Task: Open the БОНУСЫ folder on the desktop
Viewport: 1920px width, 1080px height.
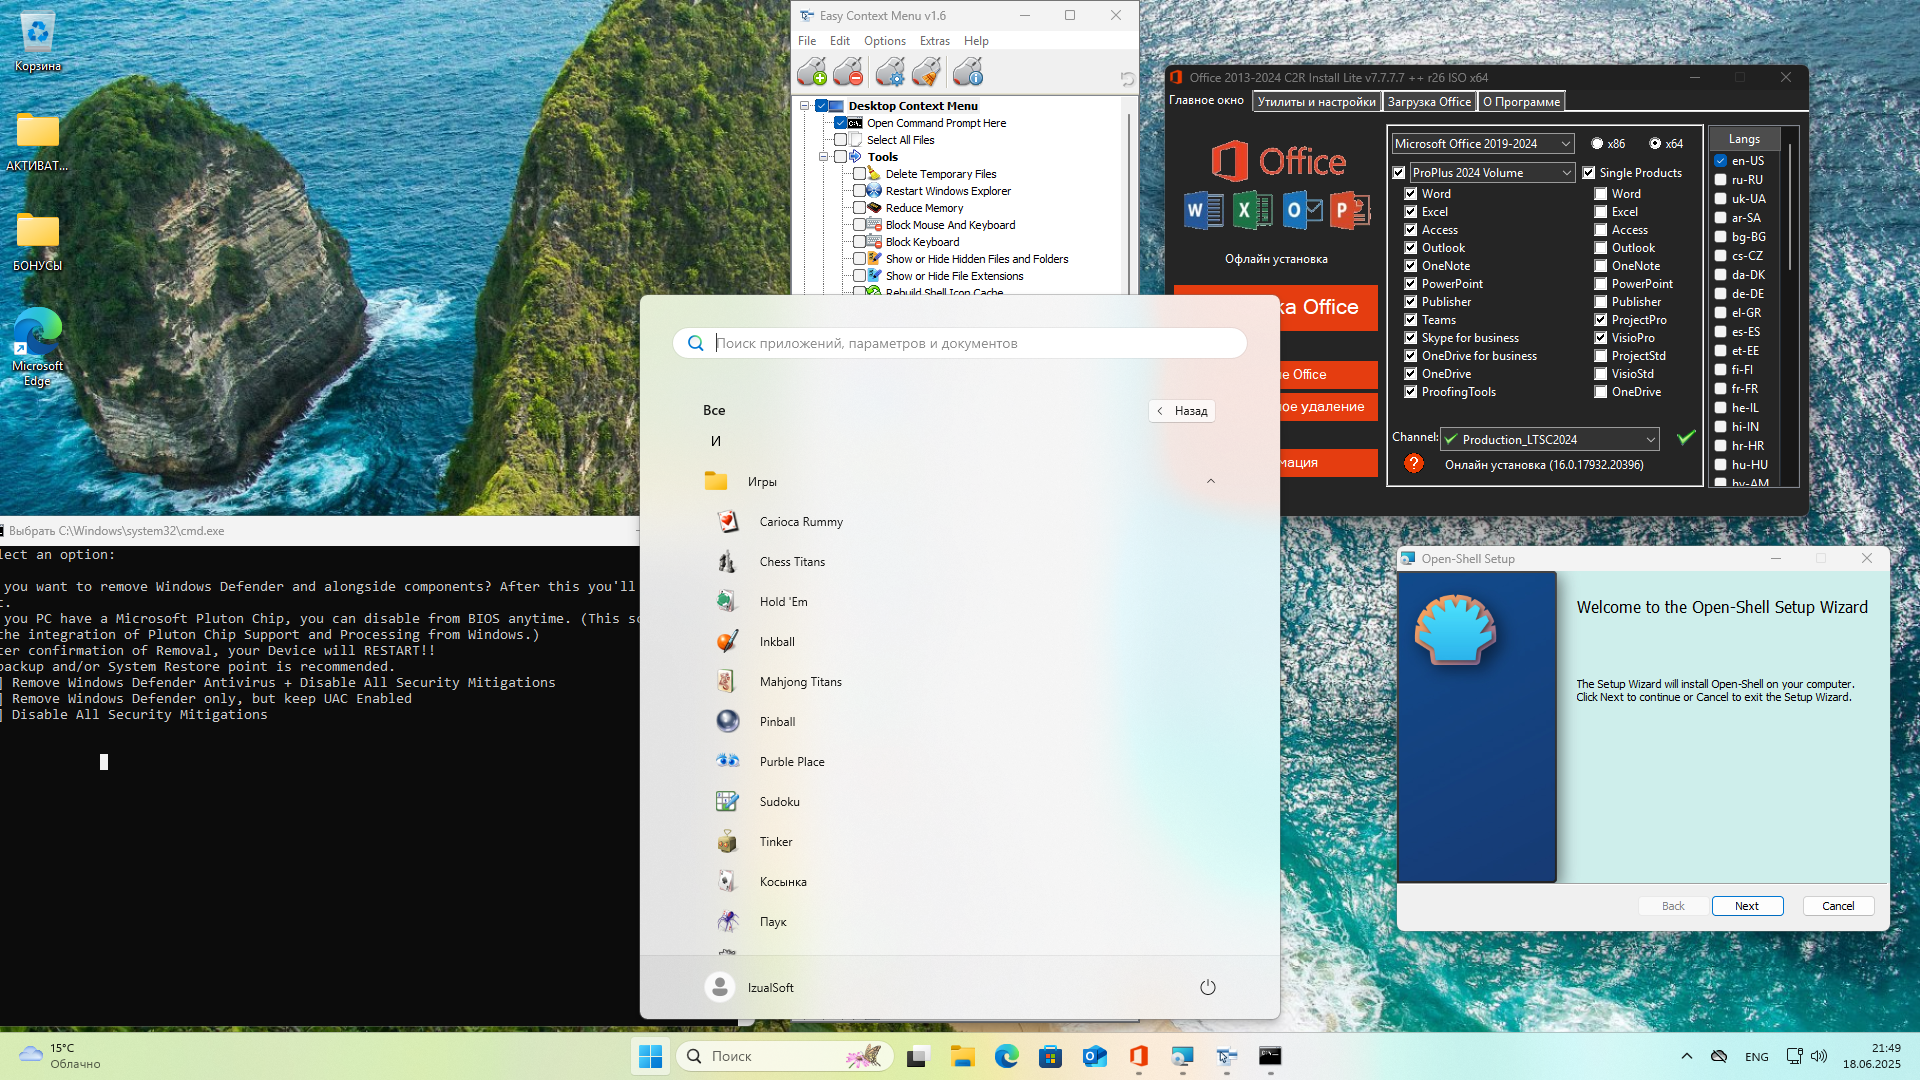Action: [x=38, y=242]
